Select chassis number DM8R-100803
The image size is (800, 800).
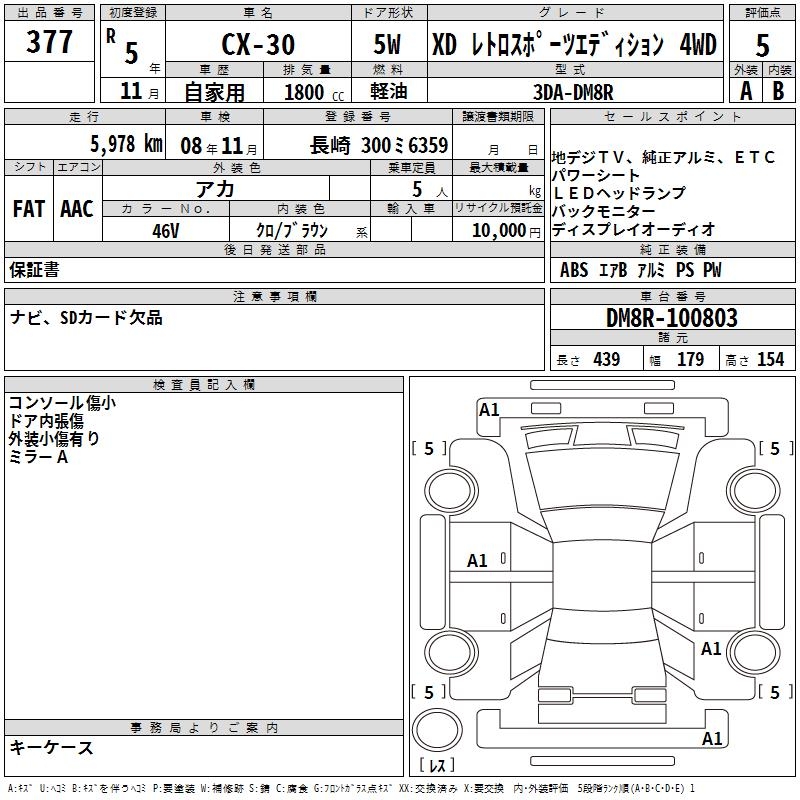tap(671, 317)
